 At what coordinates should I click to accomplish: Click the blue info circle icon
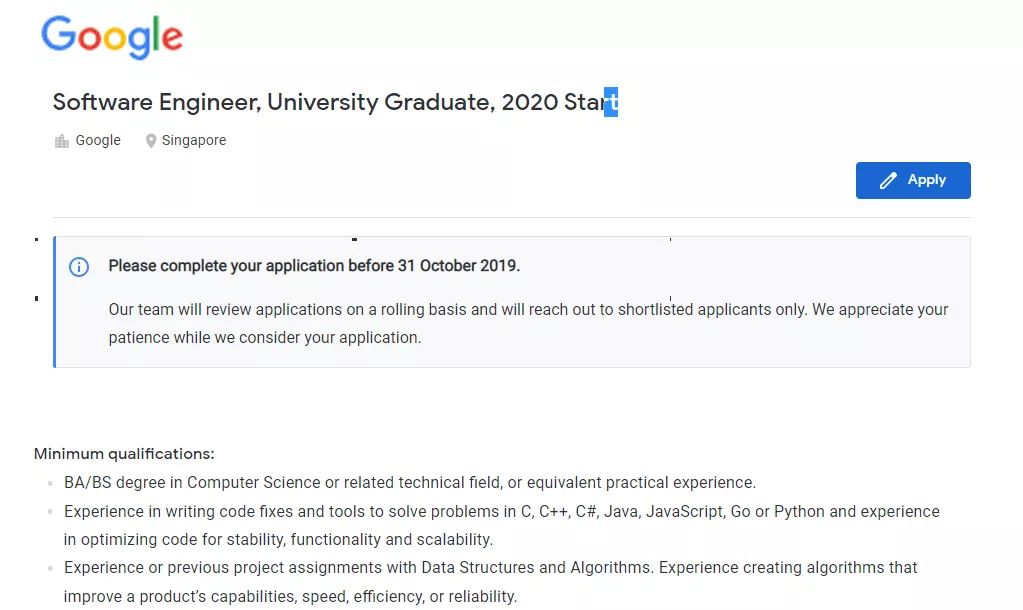(x=79, y=267)
